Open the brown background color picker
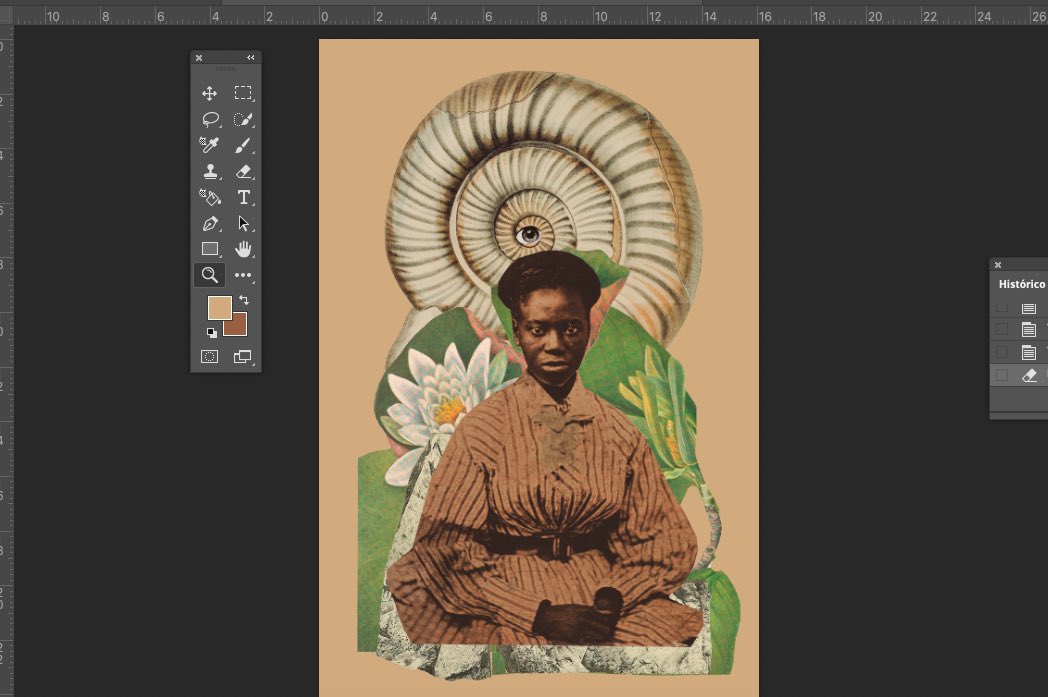Image resolution: width=1048 pixels, height=697 pixels. (x=237, y=326)
